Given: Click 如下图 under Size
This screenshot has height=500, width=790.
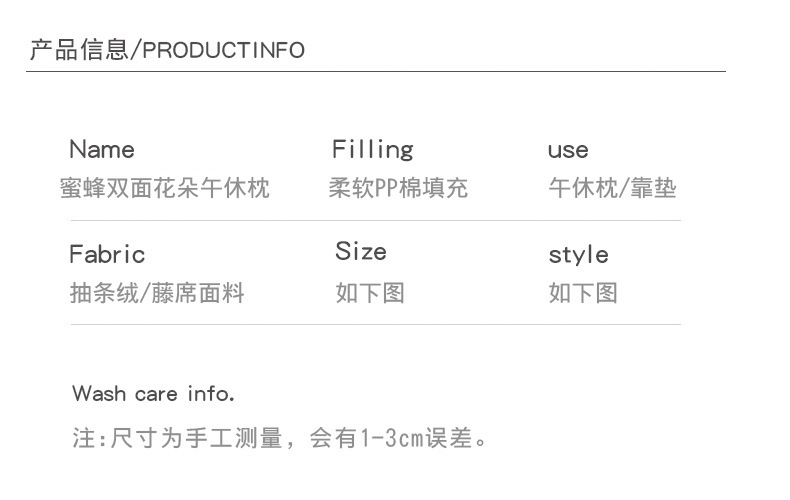Looking at the screenshot, I should point(370,293).
